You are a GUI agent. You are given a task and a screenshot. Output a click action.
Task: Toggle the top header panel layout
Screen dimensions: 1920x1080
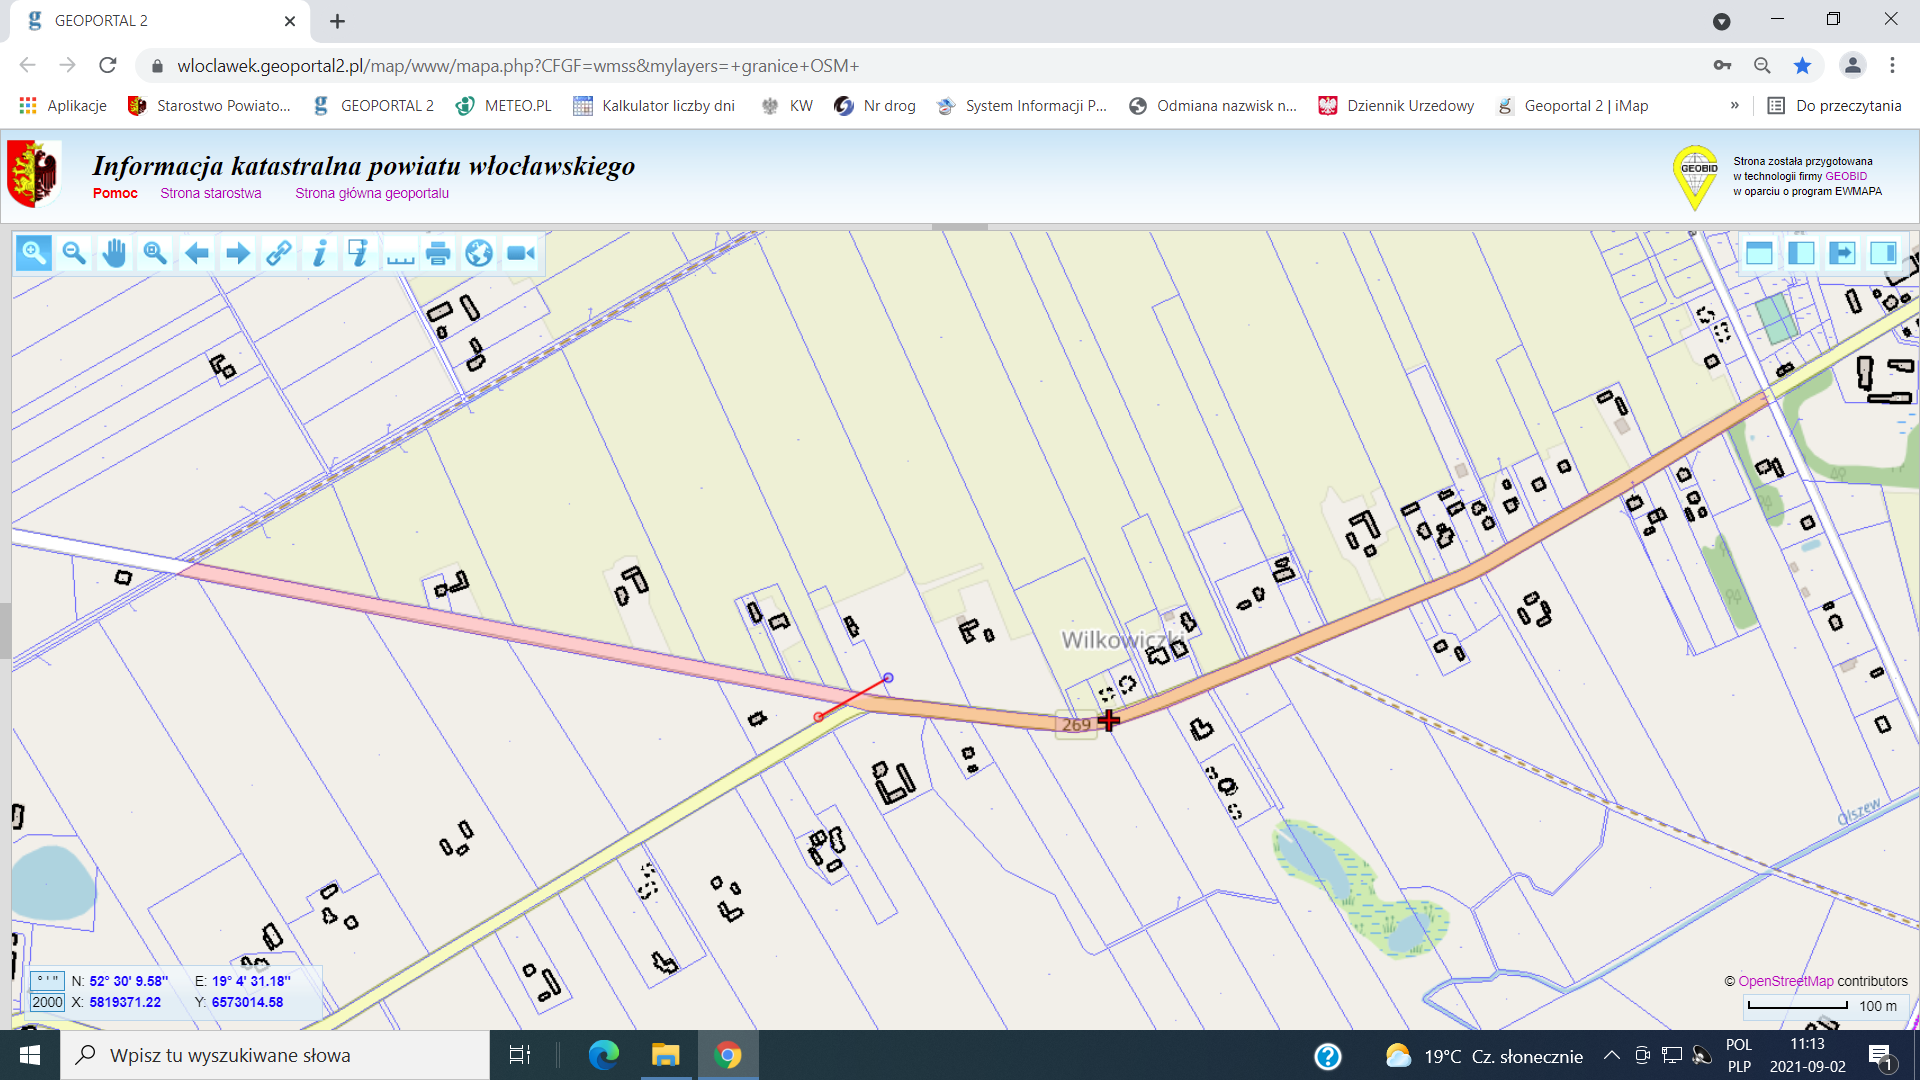(x=1759, y=253)
